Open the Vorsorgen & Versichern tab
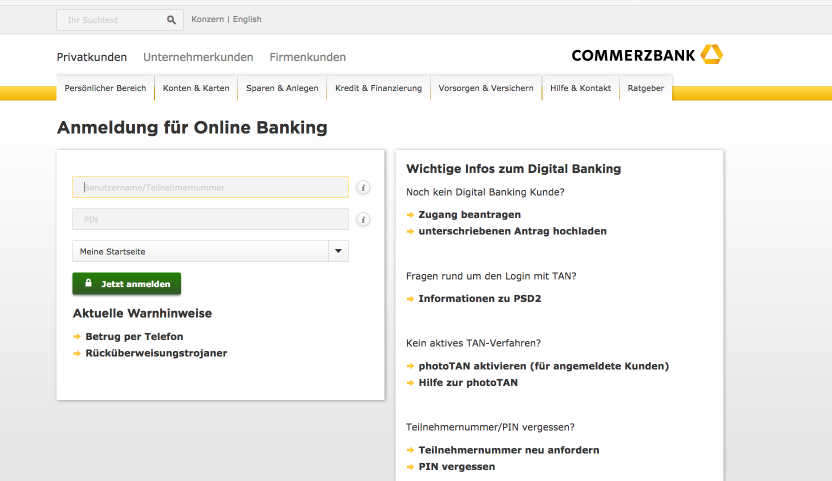Image resolution: width=832 pixels, height=481 pixels. [486, 88]
